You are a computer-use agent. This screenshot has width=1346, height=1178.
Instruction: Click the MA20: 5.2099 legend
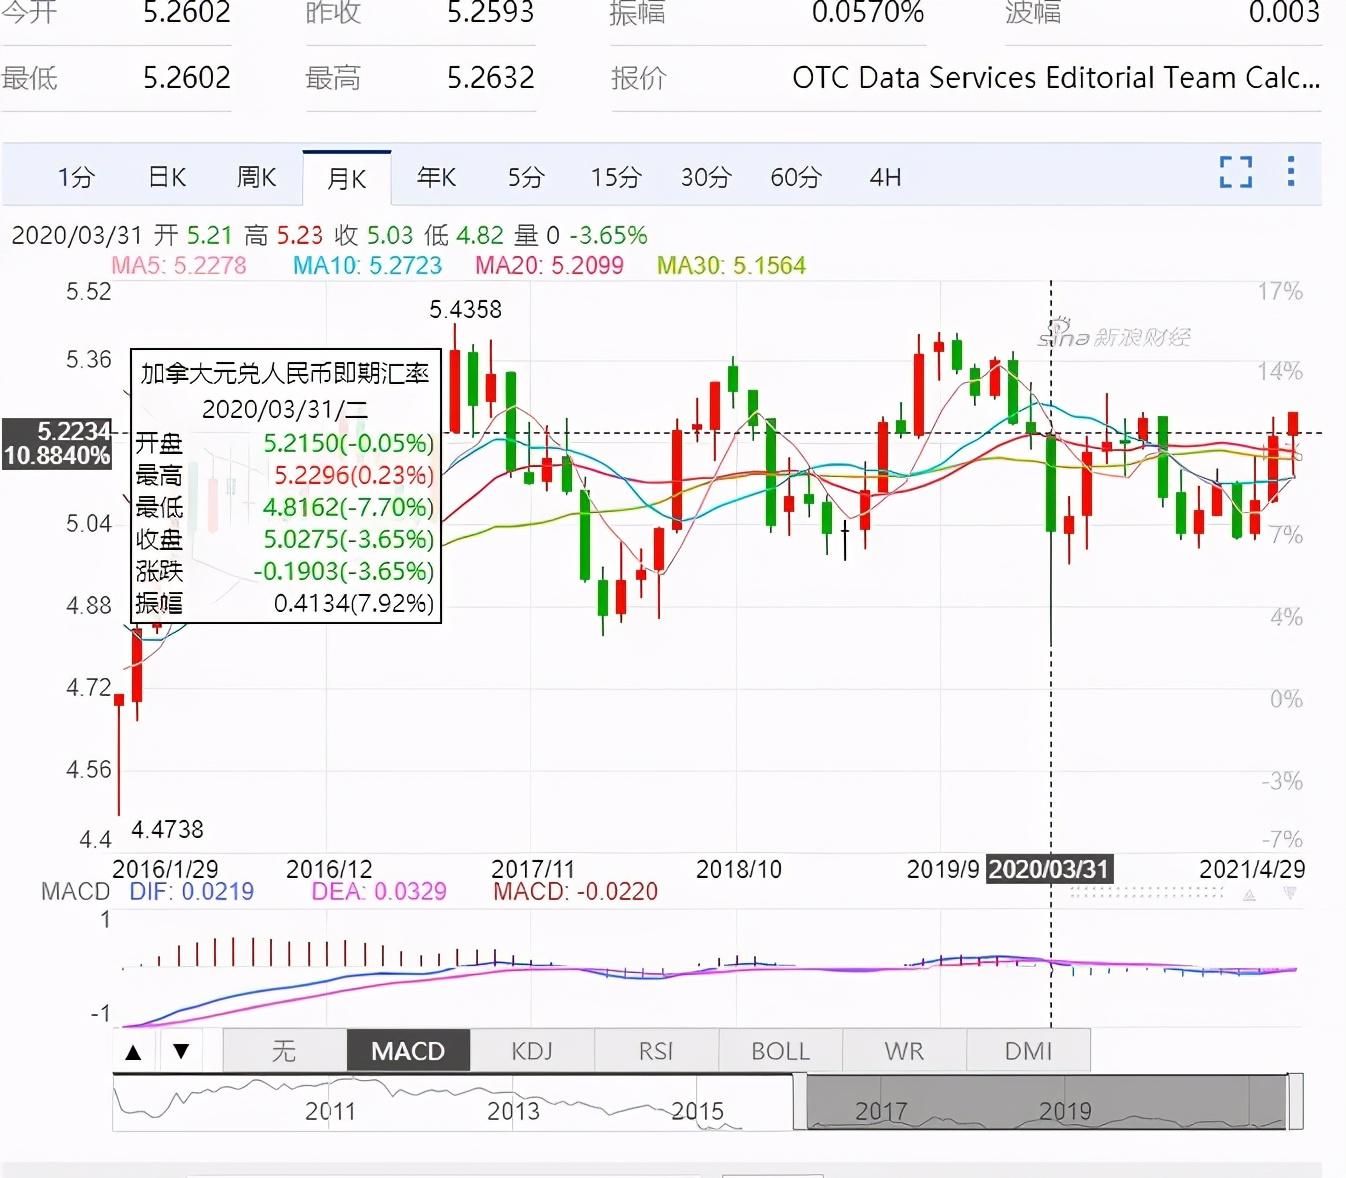[x=549, y=265]
